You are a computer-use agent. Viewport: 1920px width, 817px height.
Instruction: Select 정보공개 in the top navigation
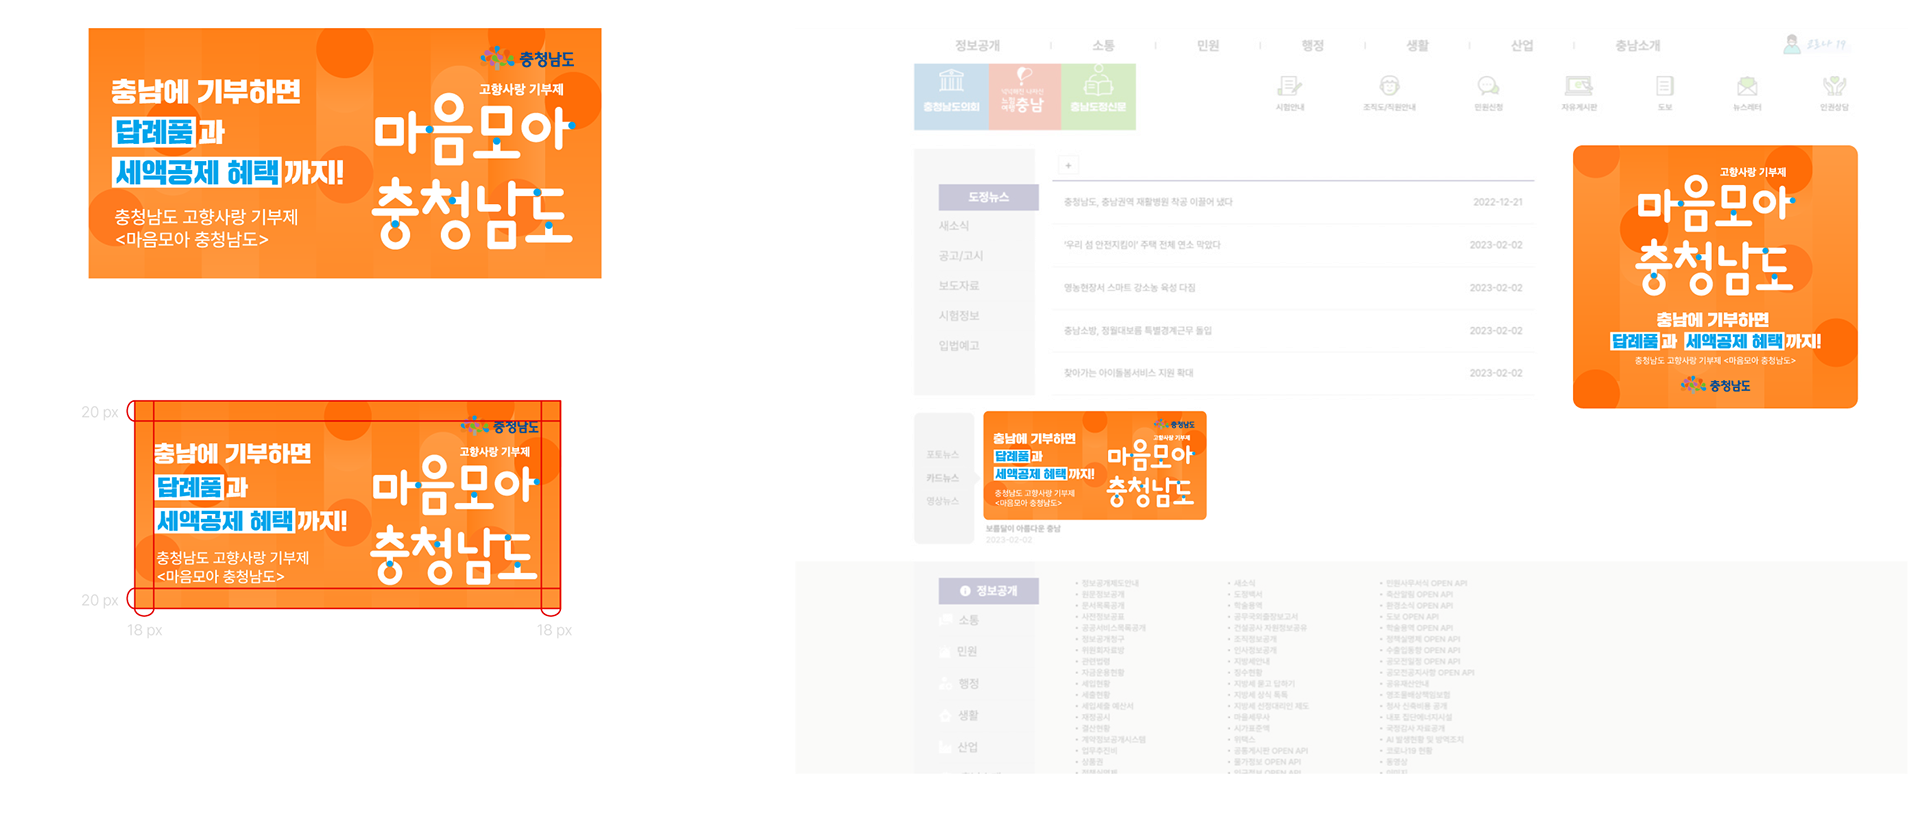(x=977, y=45)
